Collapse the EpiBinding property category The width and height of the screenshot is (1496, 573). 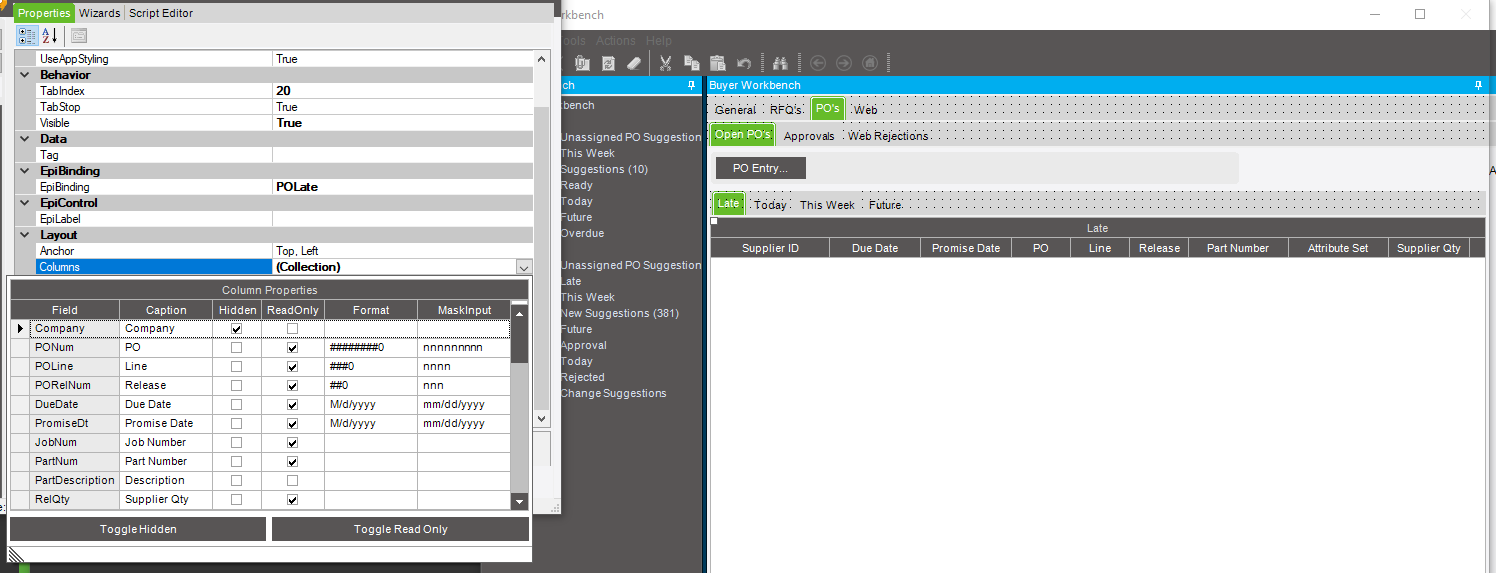25,171
